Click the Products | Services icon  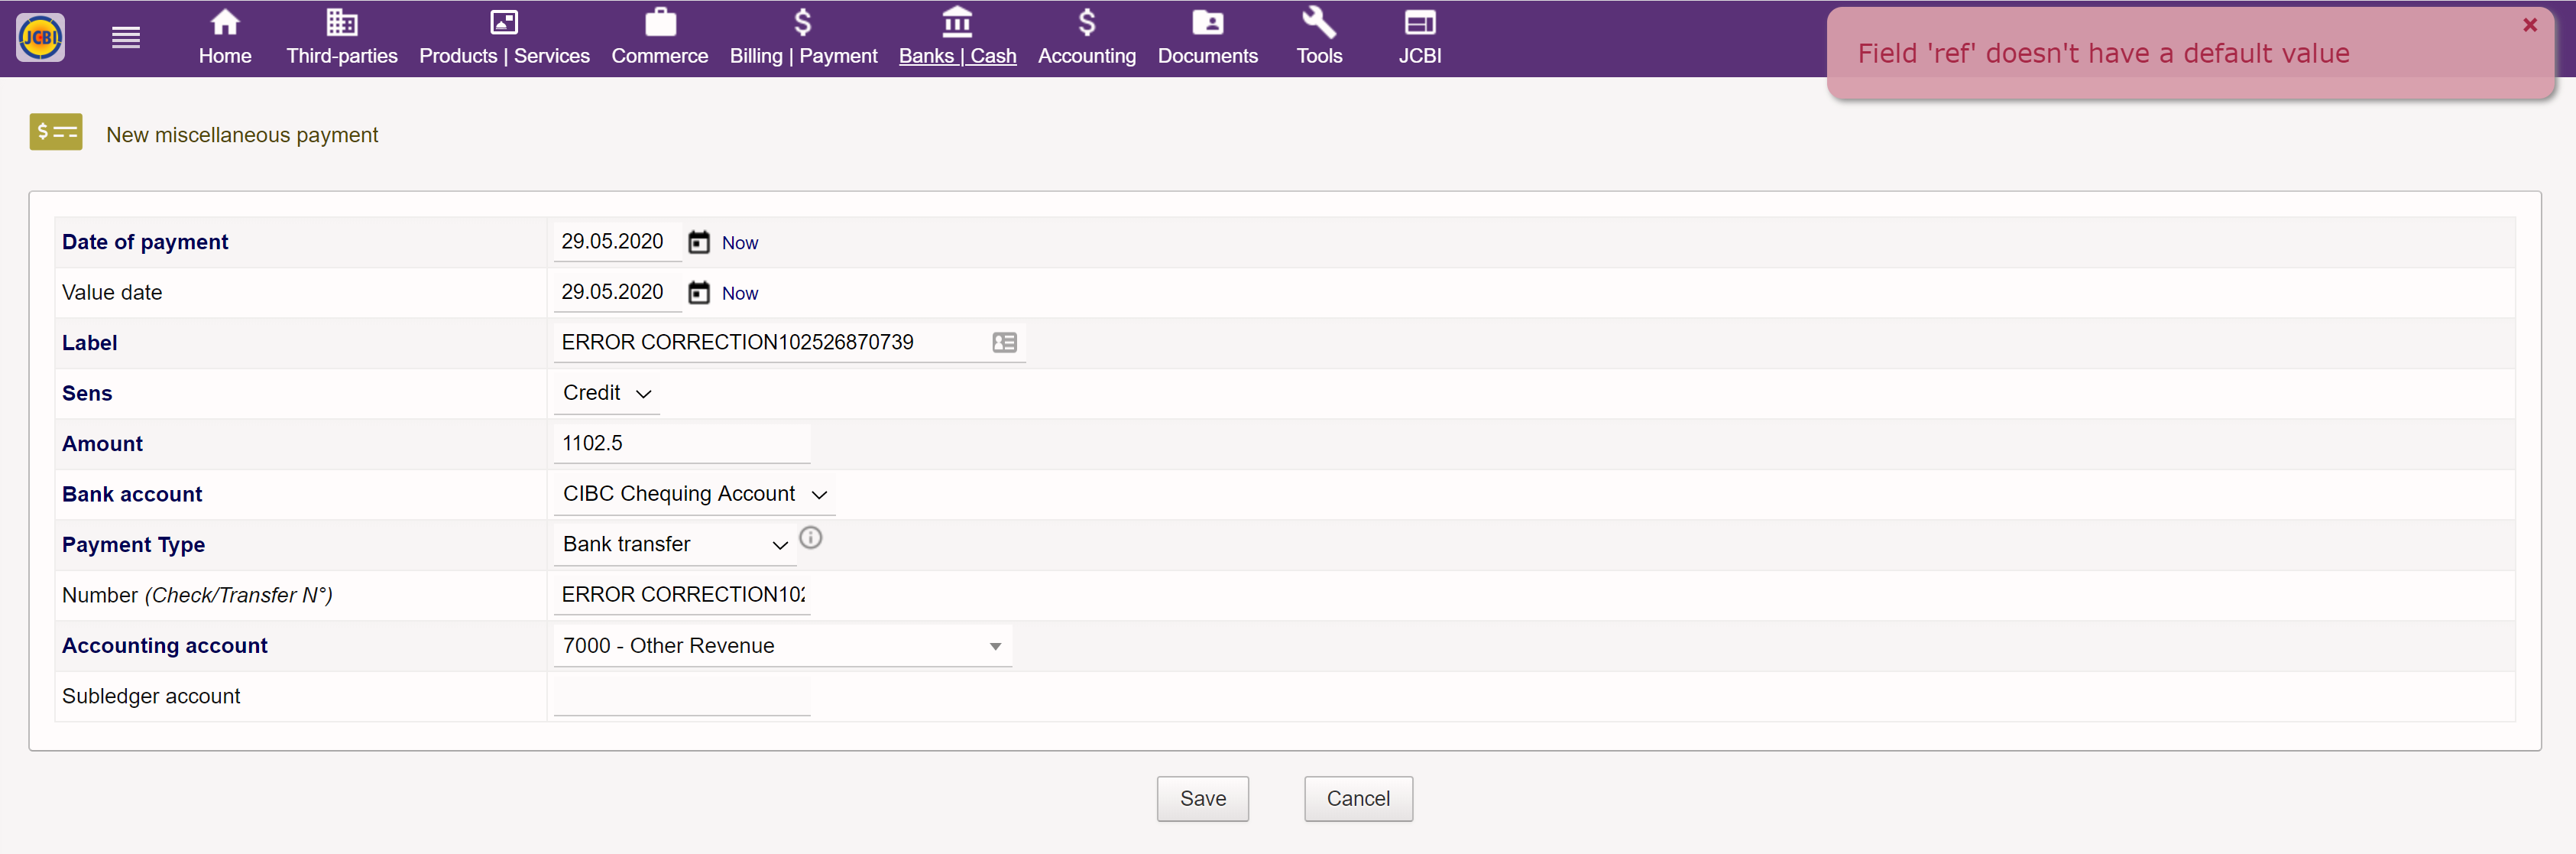[503, 22]
